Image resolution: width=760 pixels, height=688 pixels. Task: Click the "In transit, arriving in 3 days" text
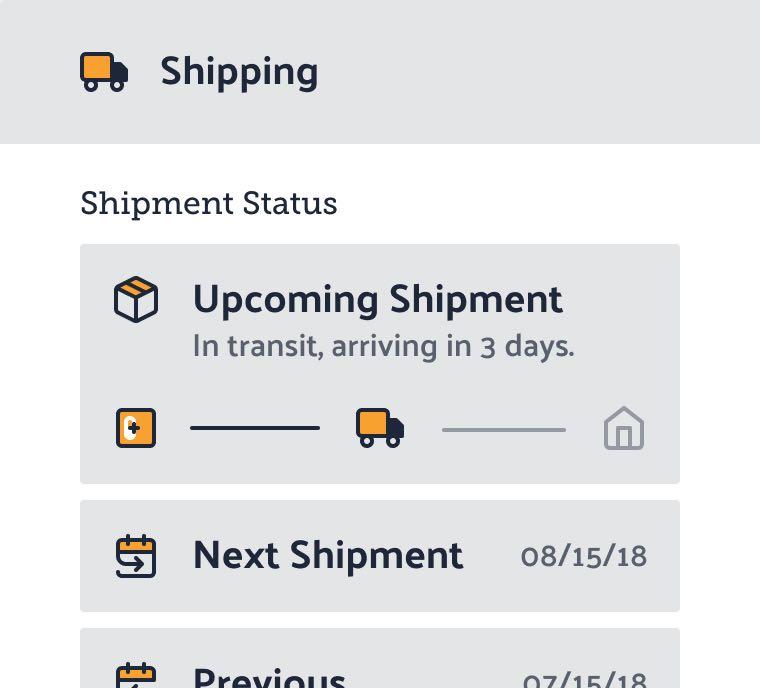(383, 347)
